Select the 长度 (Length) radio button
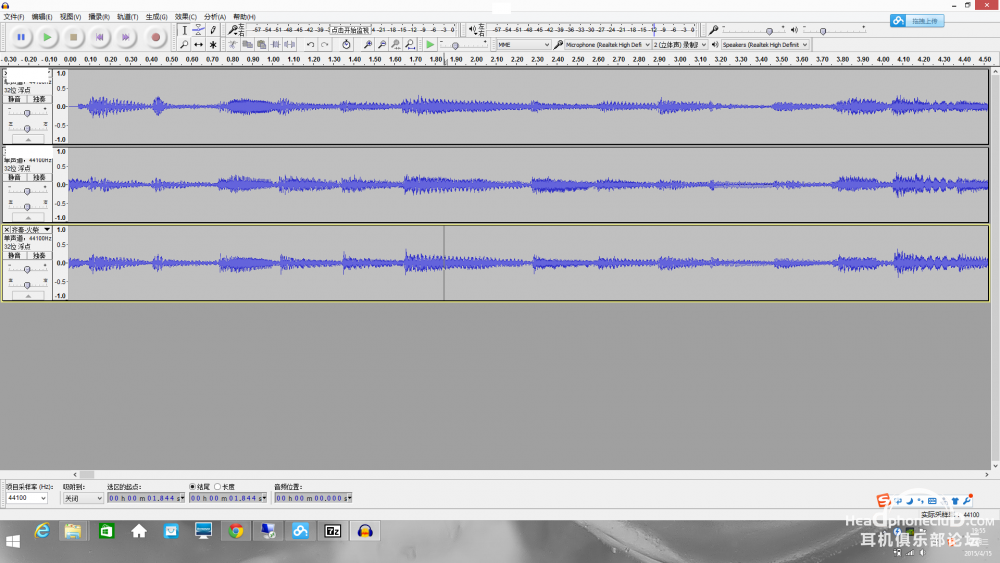Image resolution: width=1000 pixels, height=563 pixels. coord(217,486)
